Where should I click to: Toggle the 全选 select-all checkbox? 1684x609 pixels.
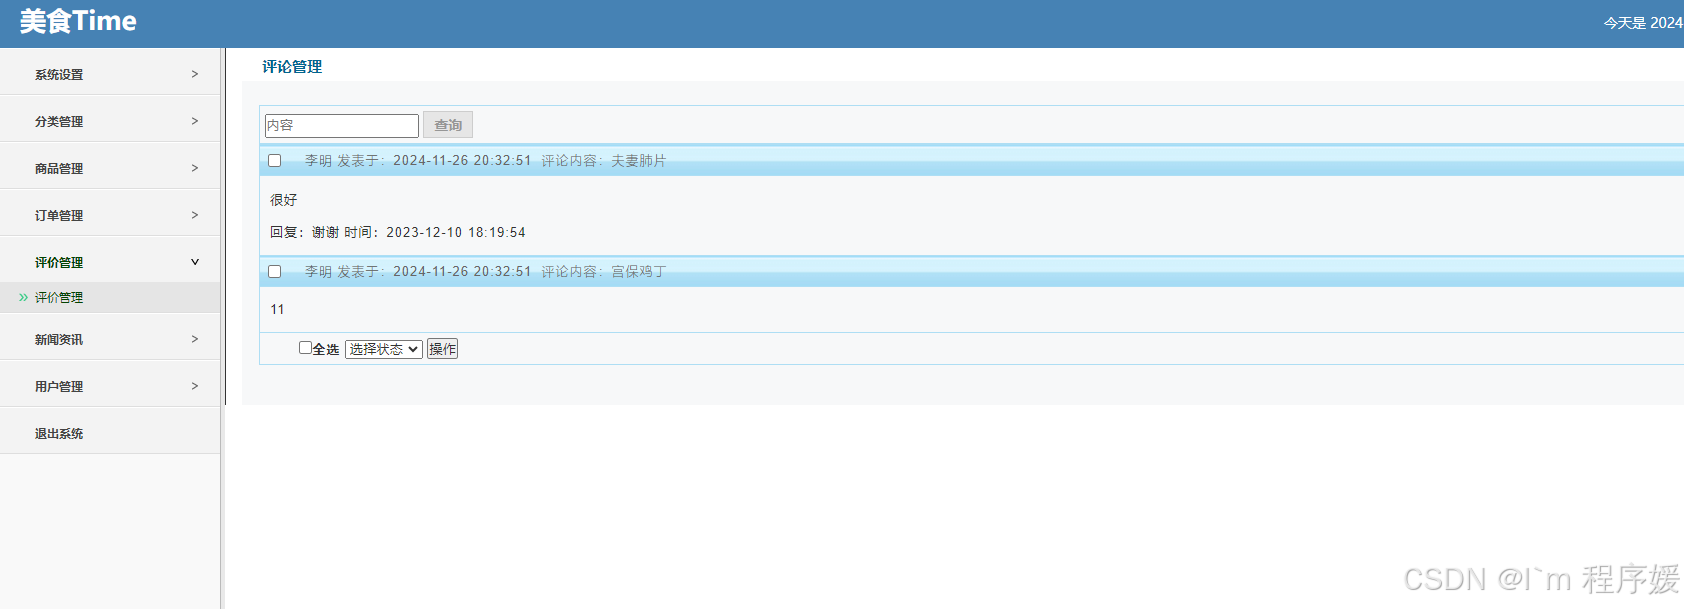[305, 348]
